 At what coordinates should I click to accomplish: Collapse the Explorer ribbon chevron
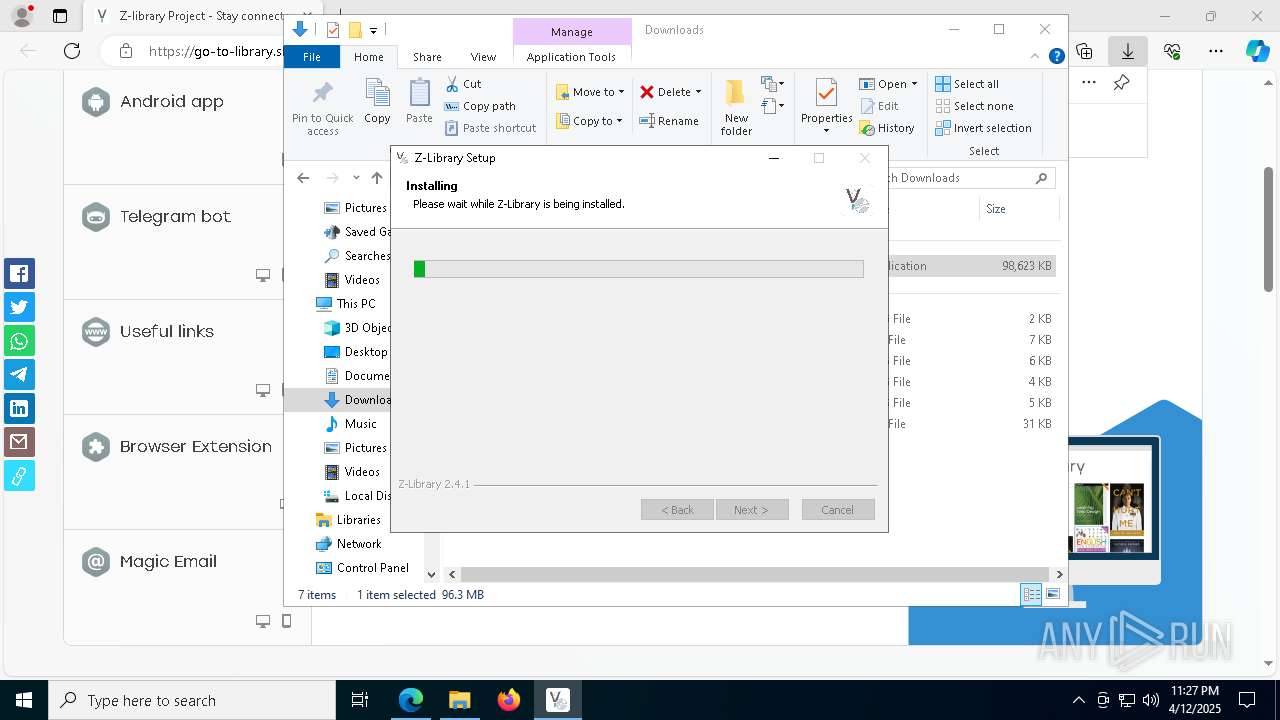click(x=1036, y=57)
